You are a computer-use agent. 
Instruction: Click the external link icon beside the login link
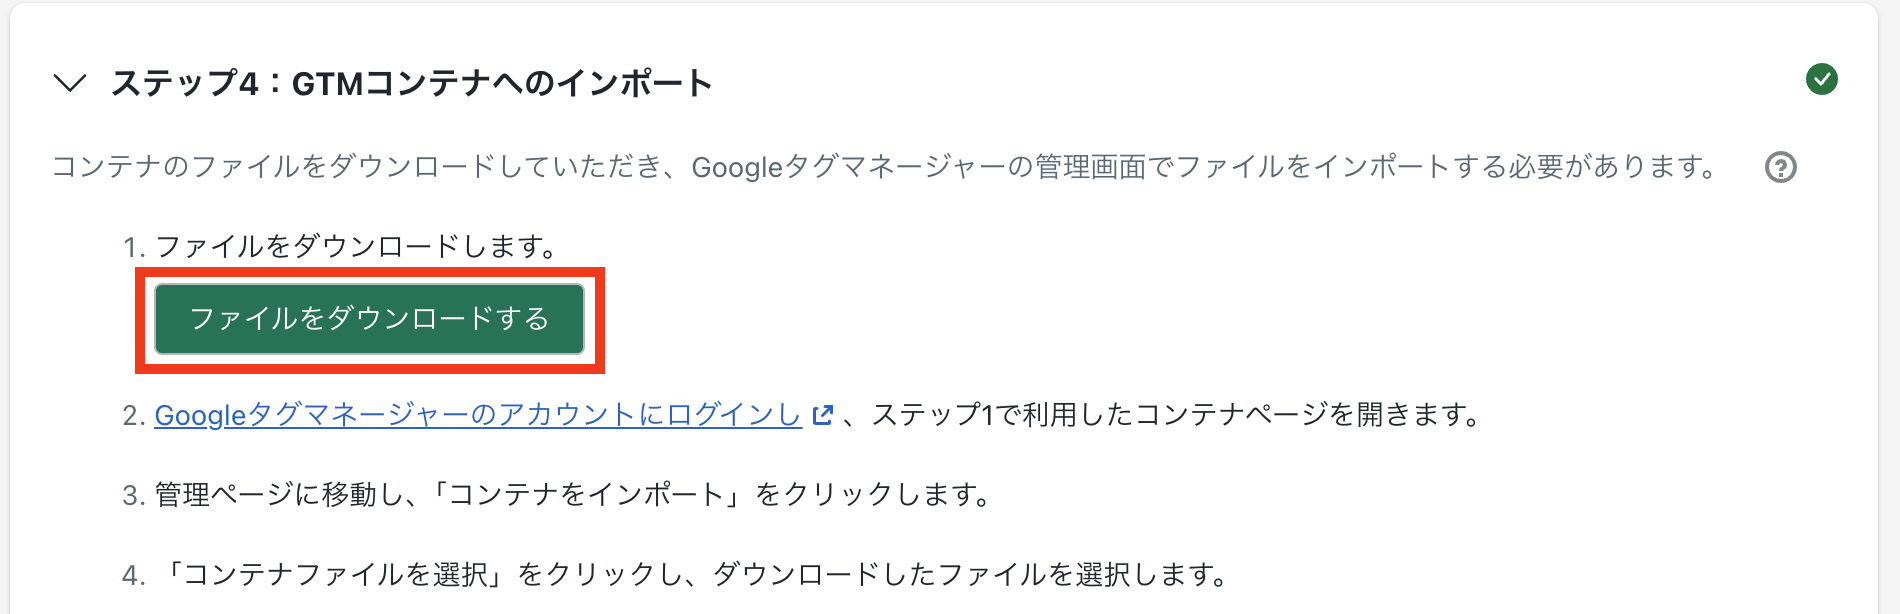point(822,415)
